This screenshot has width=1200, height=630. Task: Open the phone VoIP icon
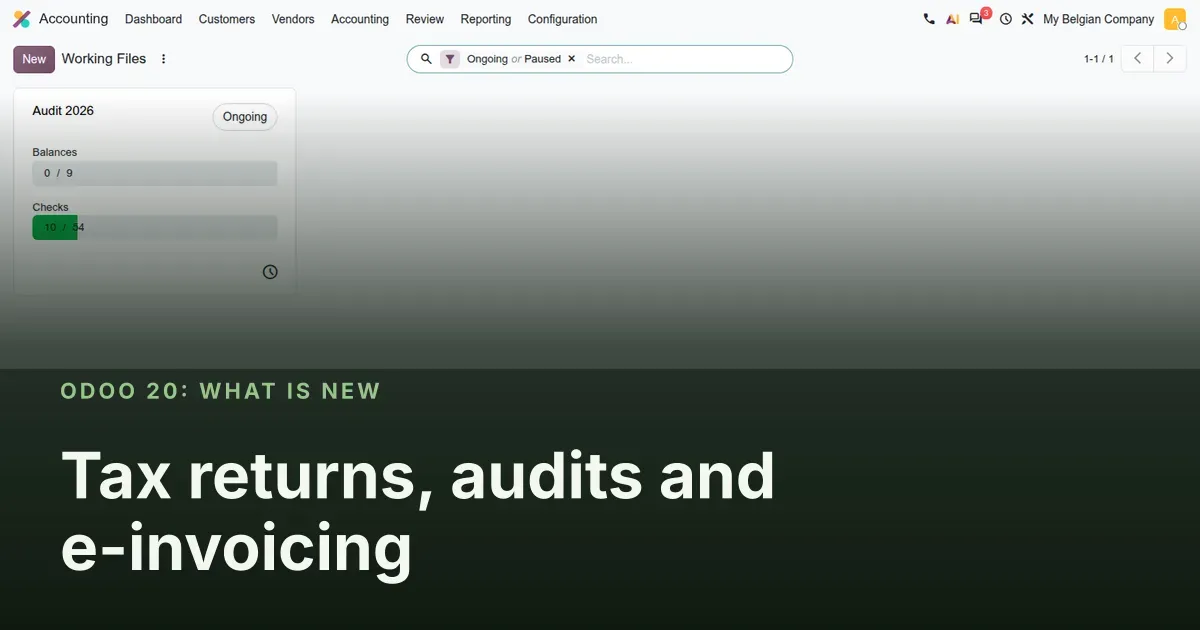[x=929, y=19]
